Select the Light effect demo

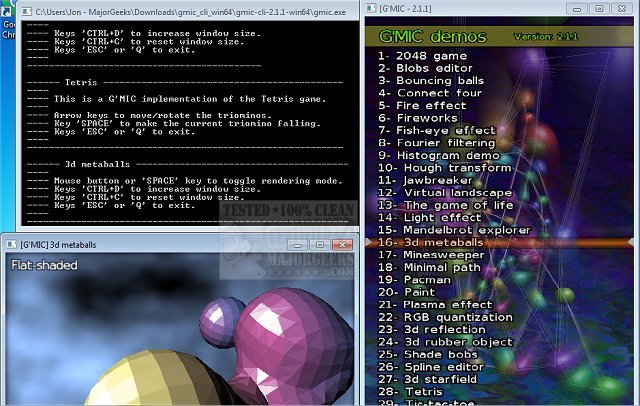[x=429, y=217]
